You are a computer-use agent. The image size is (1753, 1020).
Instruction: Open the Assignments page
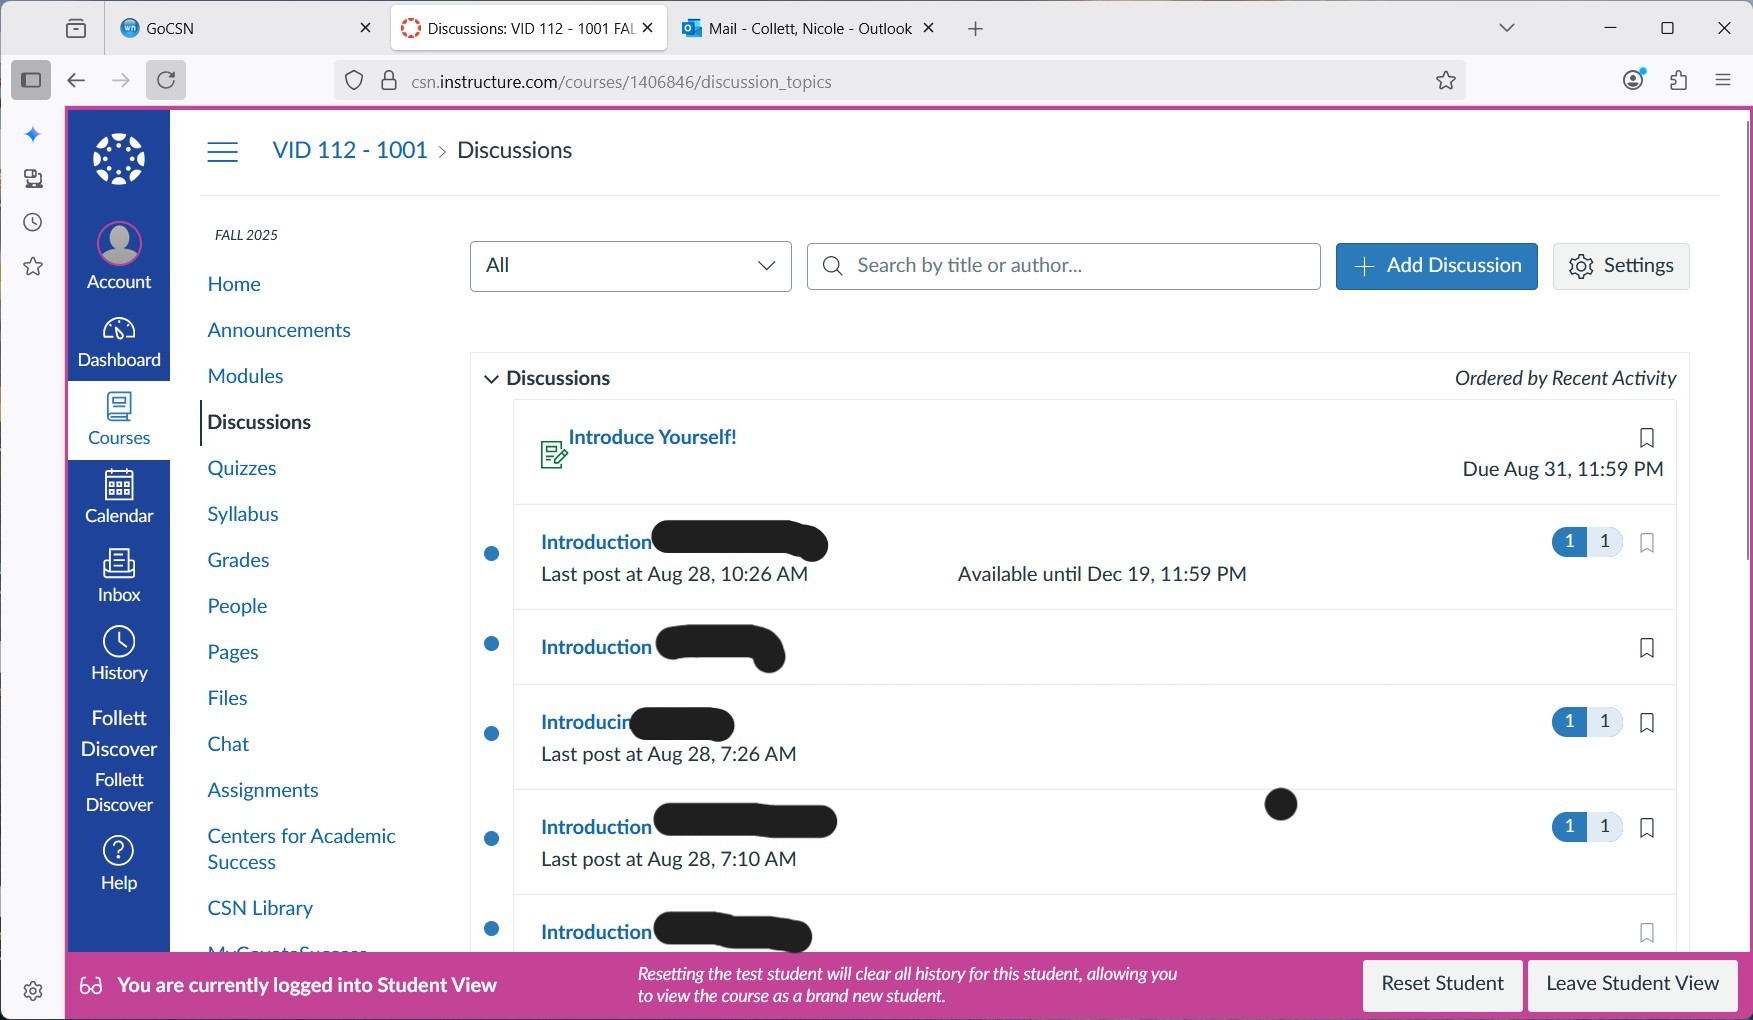(x=263, y=790)
